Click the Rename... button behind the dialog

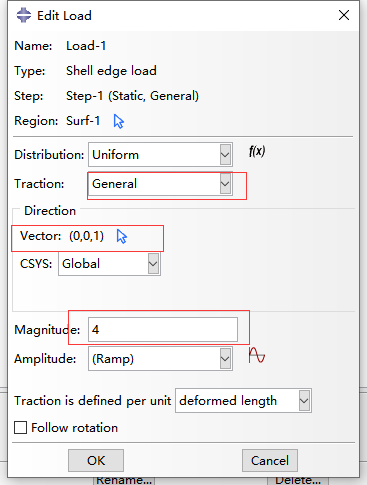coord(124,480)
